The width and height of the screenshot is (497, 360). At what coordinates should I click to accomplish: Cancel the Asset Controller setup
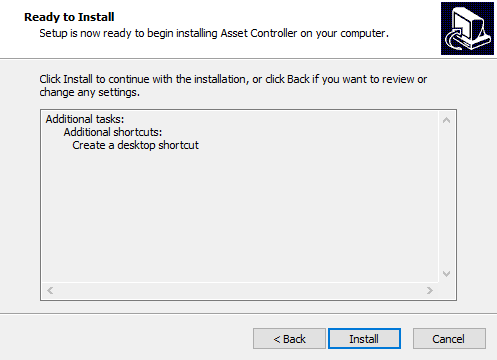449,339
